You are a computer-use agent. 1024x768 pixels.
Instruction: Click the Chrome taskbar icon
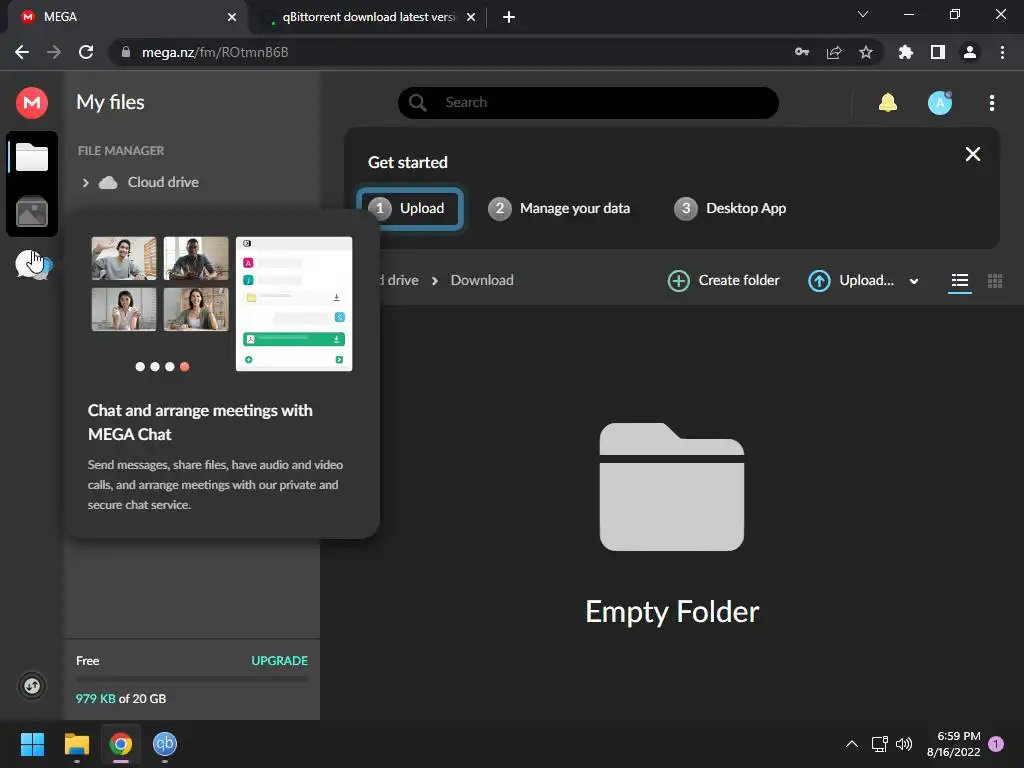pyautogui.click(x=121, y=744)
